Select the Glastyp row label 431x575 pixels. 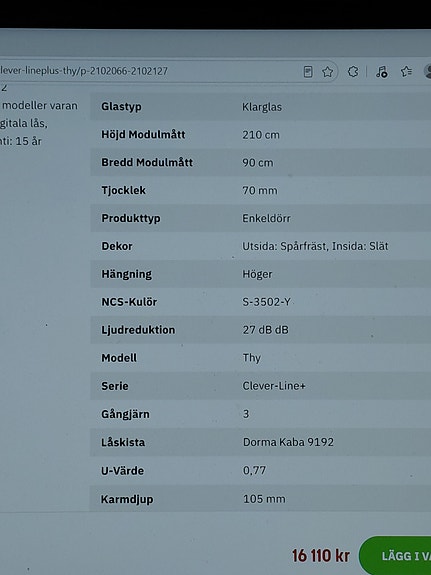tap(121, 107)
